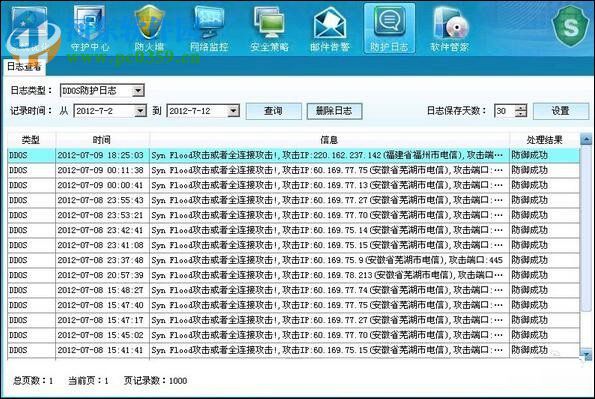Click the table scrollbar up arrow

tap(586, 139)
